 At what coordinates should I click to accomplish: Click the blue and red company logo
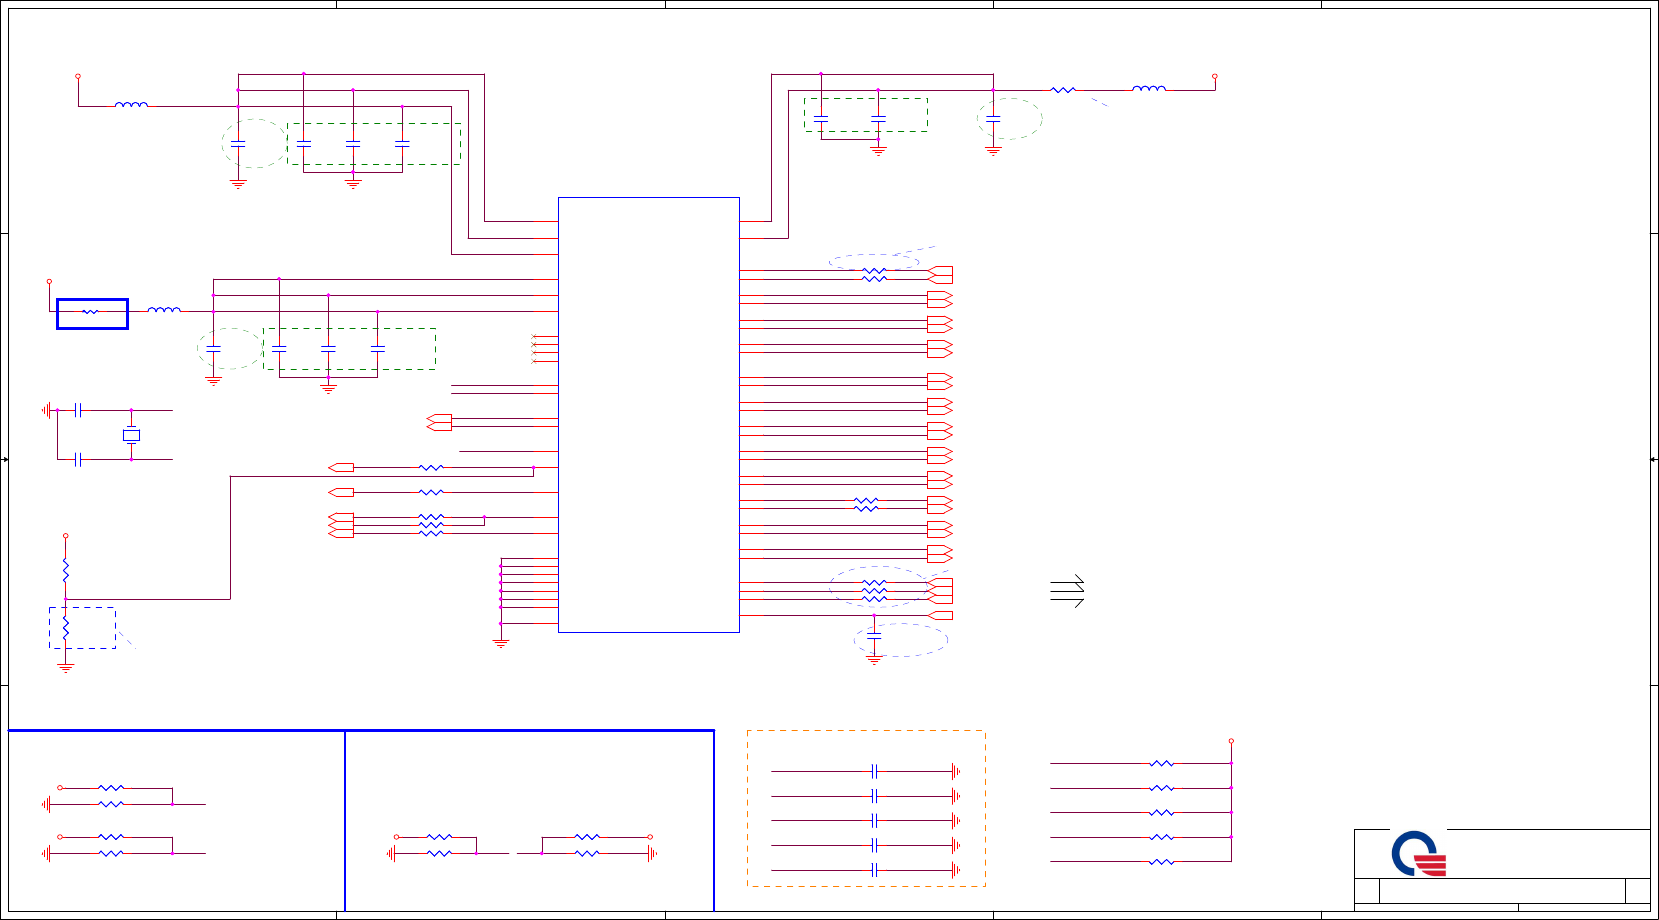[1419, 854]
